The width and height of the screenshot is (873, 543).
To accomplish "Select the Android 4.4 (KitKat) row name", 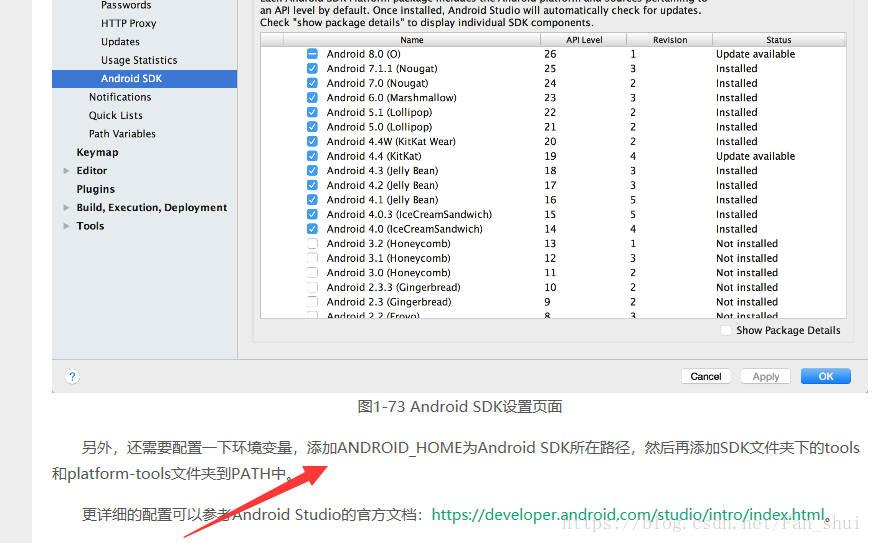I will 374,156.
